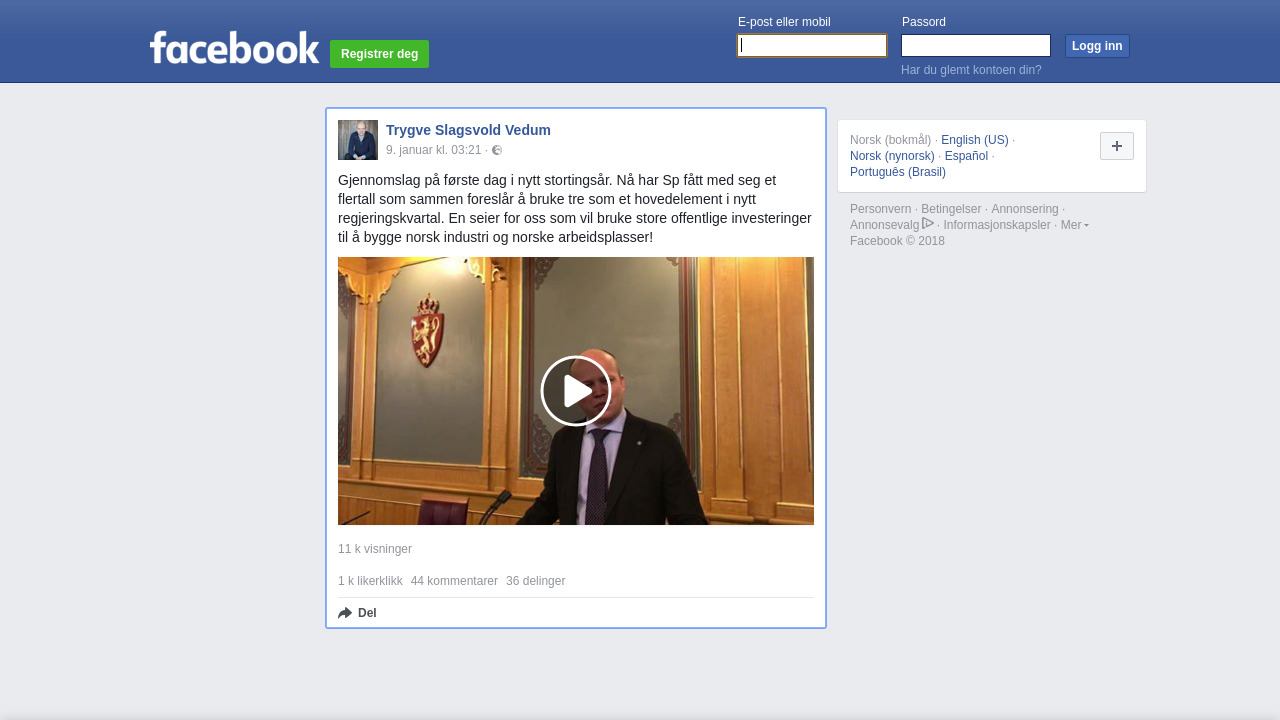Screen dimensions: 1280x720
Task: Open the Annonsering footer link
Action: point(1025,209)
